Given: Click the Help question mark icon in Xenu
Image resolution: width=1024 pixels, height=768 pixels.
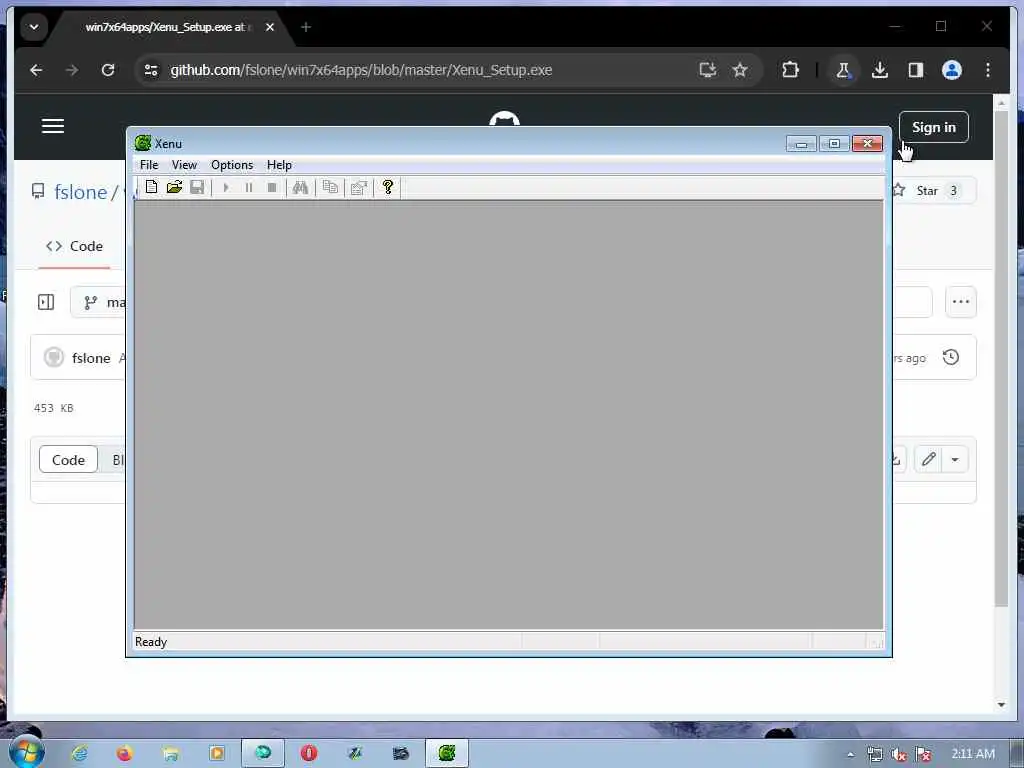Looking at the screenshot, I should click(388, 187).
